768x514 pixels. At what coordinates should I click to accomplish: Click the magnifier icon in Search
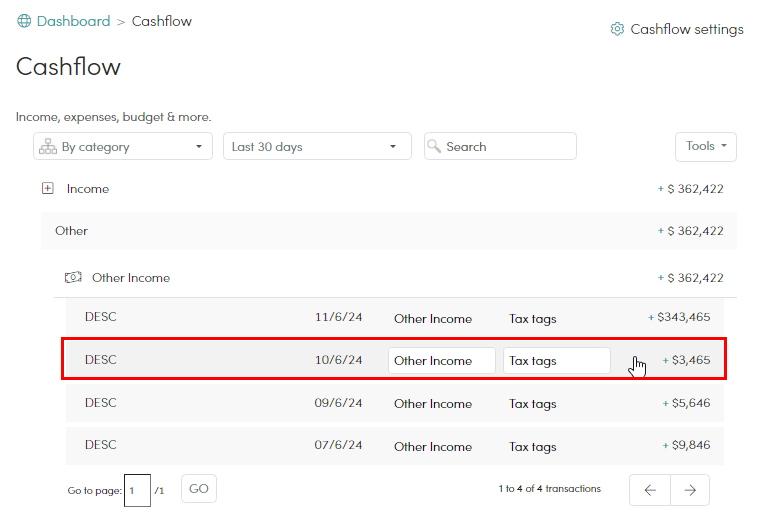tap(434, 146)
